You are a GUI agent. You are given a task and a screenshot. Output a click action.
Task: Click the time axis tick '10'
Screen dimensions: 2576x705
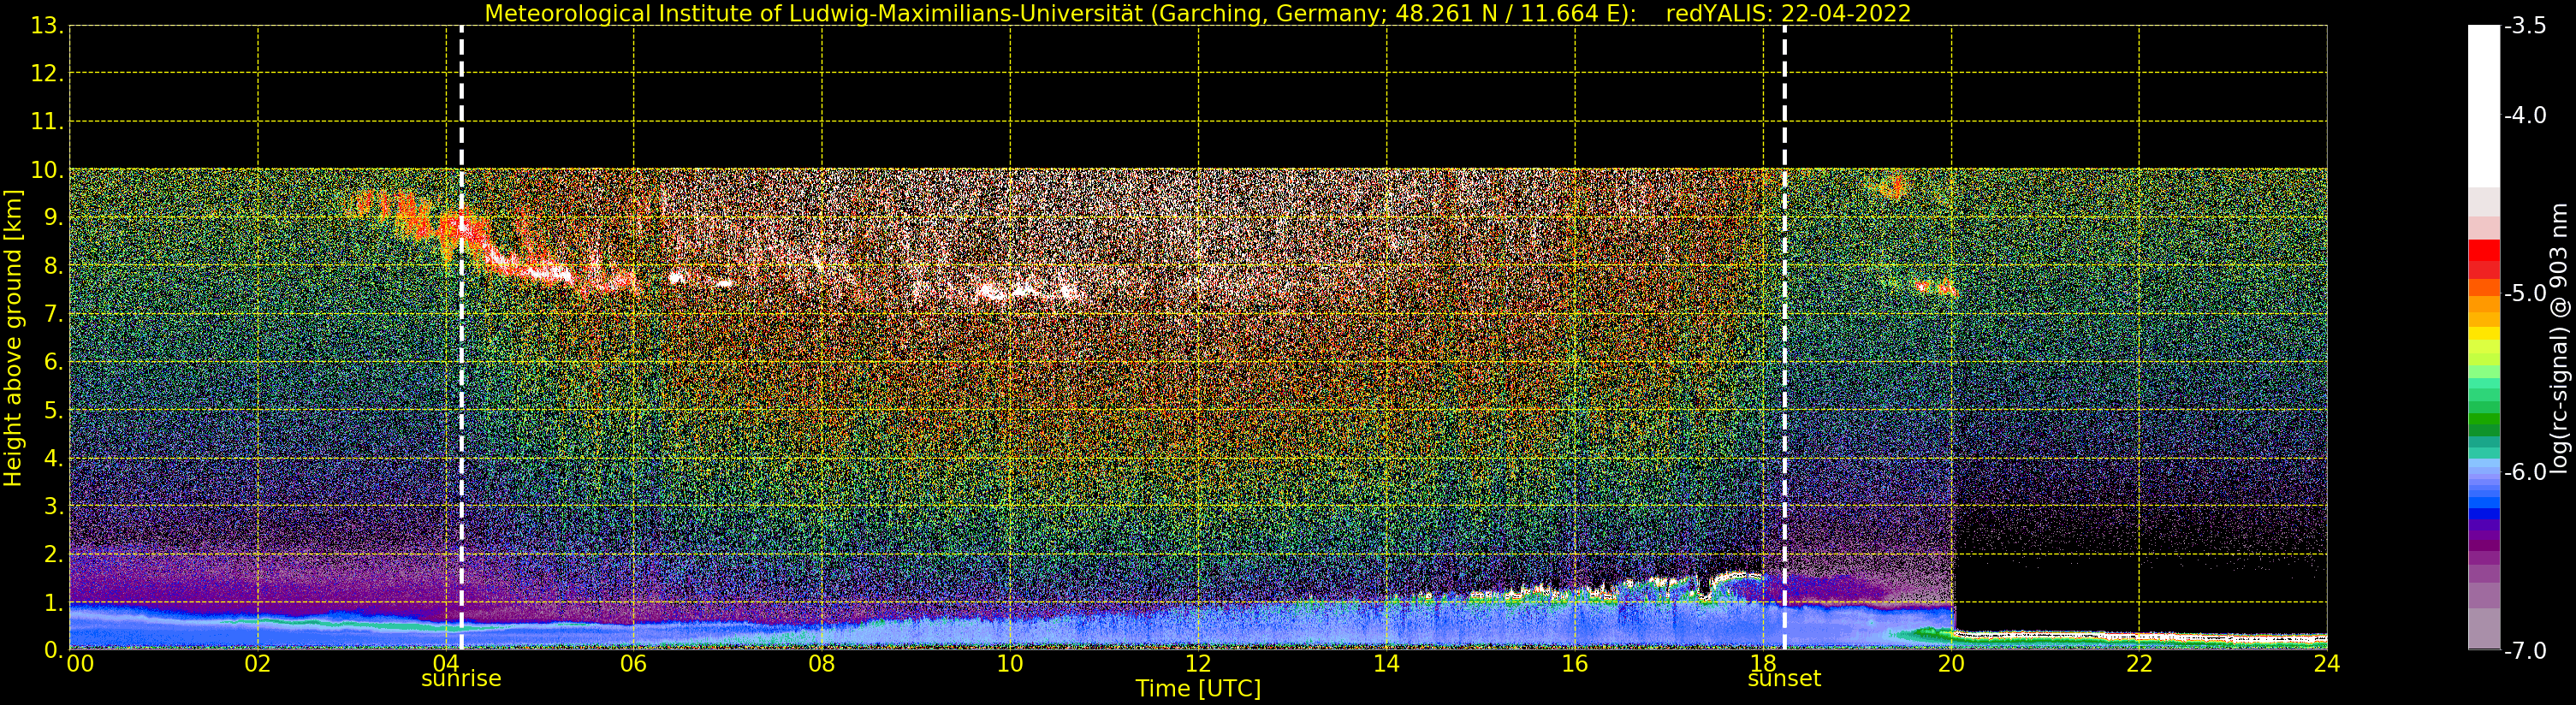pos(1010,664)
